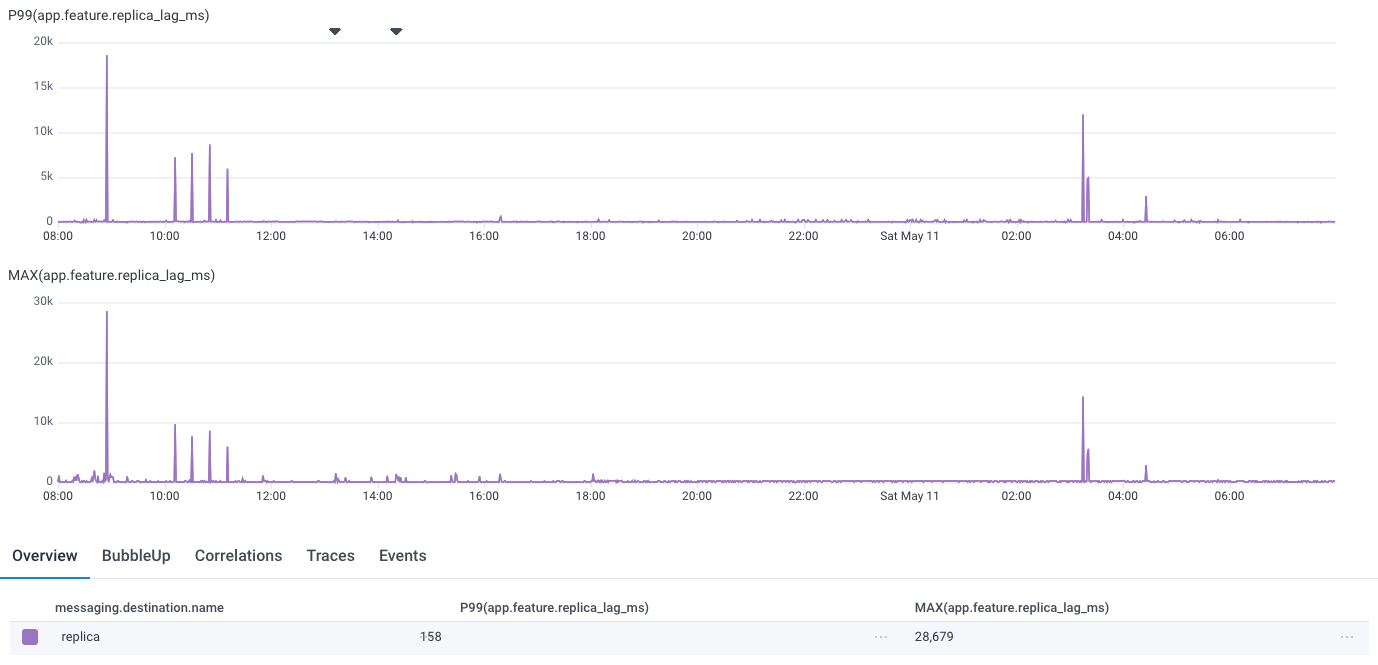Click the P99(app.feature.replica_lag_ms) chart title
Screen dimensions: 1378x665
(109, 15)
